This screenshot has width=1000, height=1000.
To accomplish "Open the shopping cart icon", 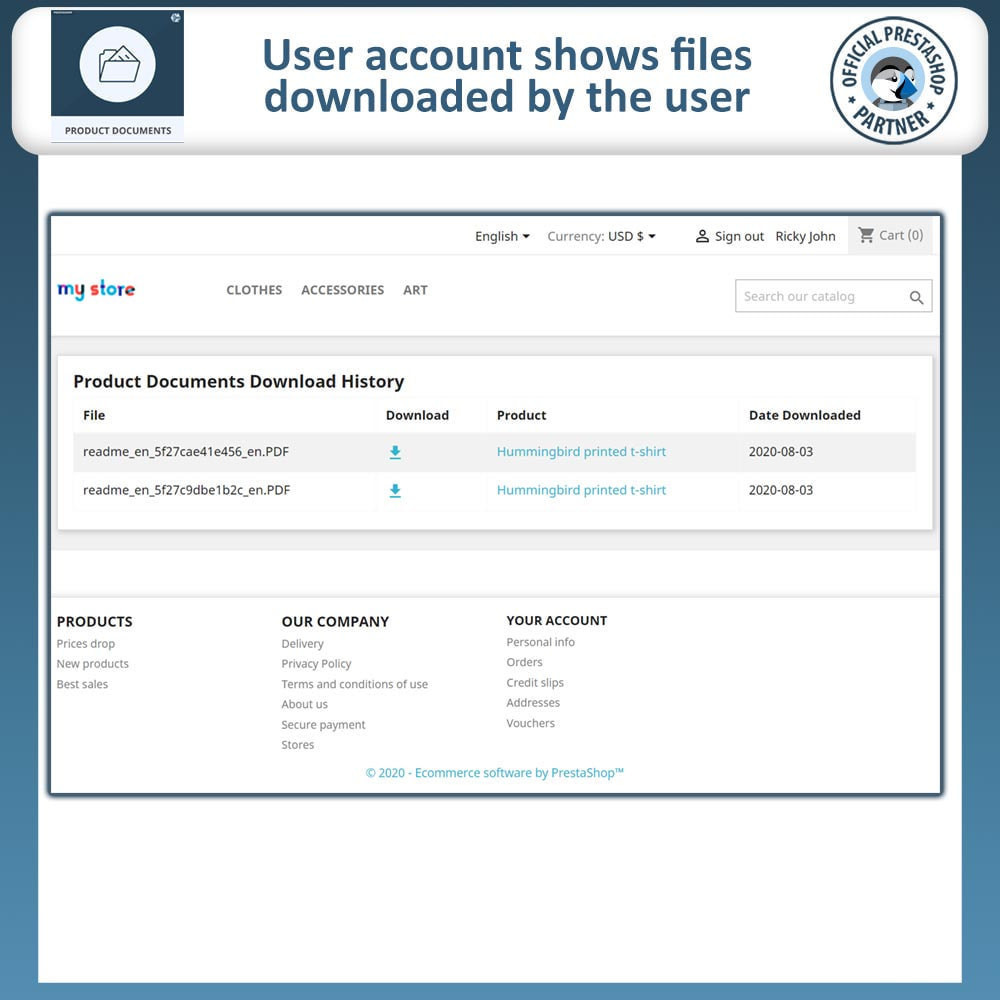I will point(867,235).
